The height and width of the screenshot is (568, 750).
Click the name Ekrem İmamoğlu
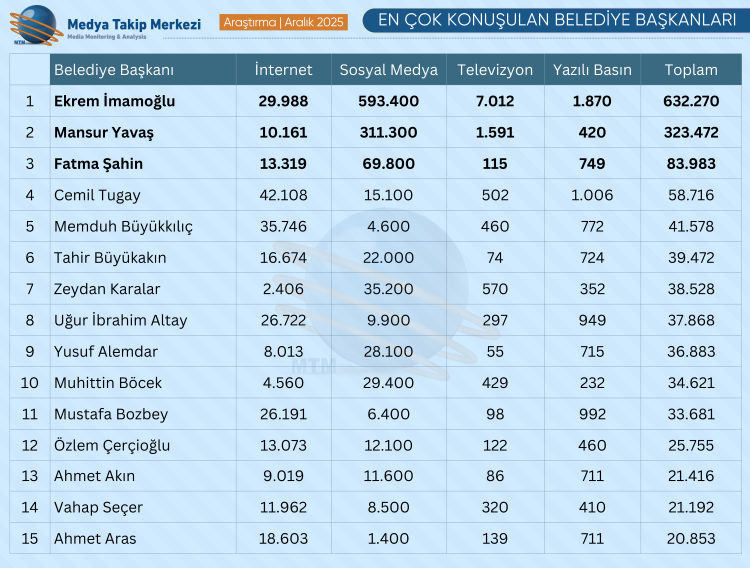point(114,101)
